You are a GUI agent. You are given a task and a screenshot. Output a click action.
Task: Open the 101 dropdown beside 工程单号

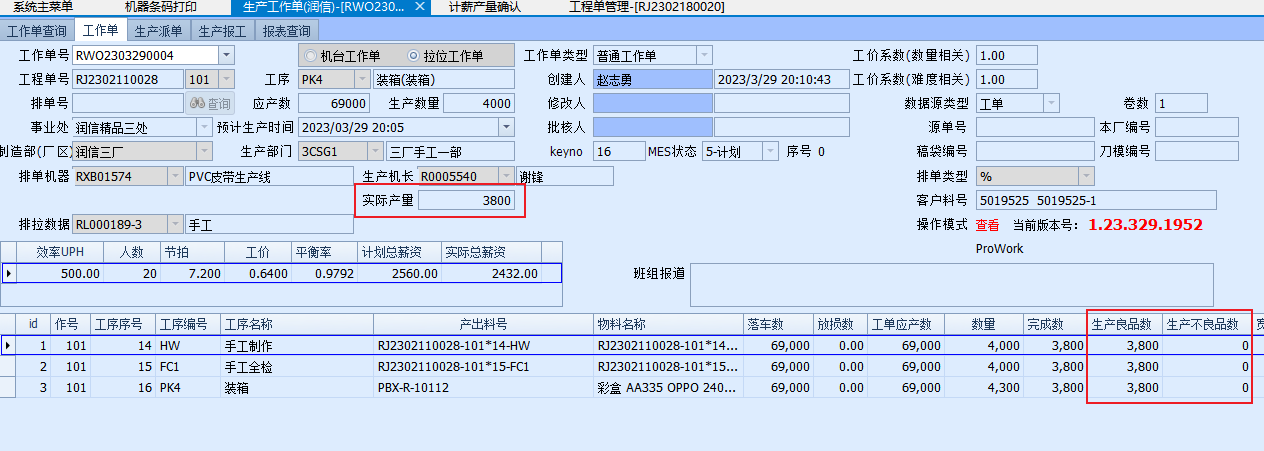point(227,79)
